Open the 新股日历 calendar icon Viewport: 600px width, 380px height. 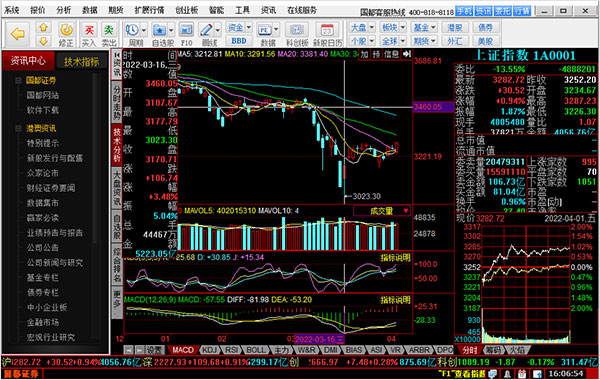tap(327, 30)
